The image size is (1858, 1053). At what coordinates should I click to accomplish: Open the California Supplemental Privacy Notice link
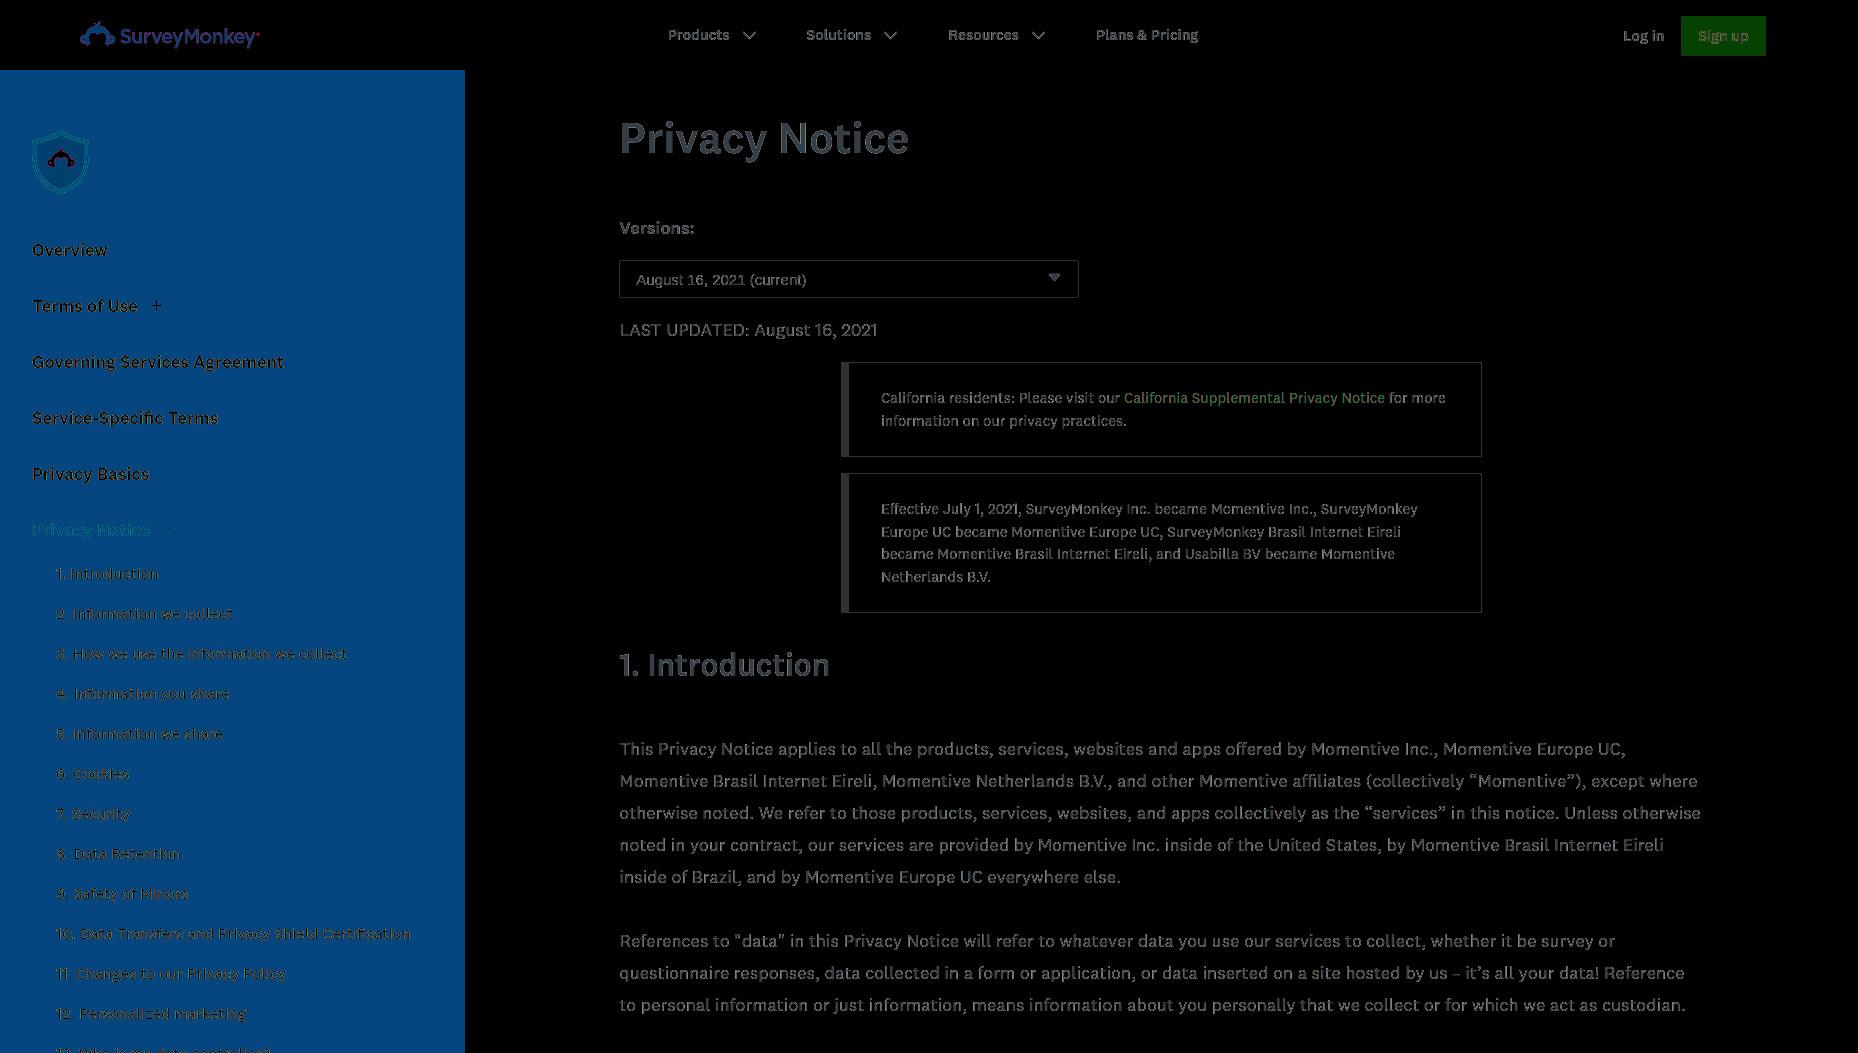tap(1254, 398)
